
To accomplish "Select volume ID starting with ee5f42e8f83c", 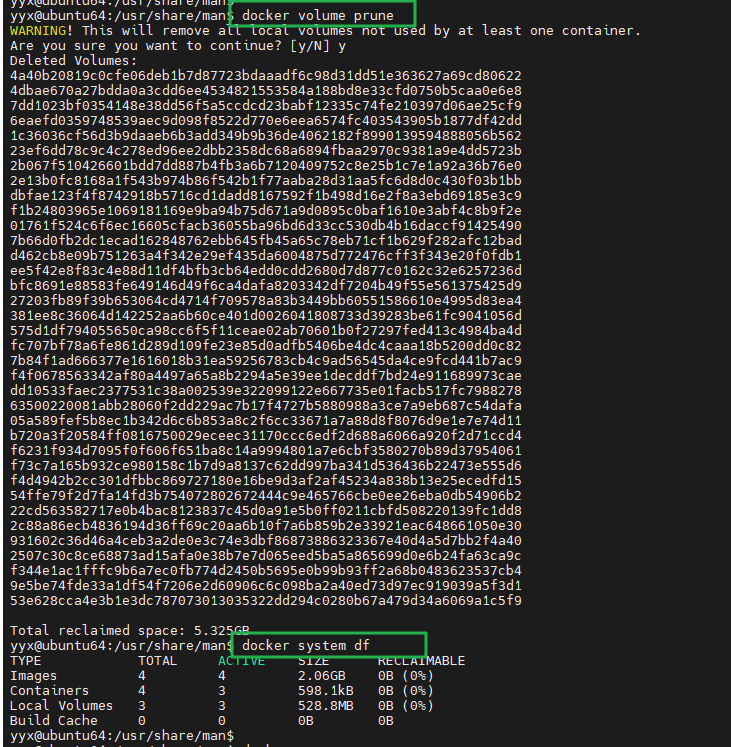I will (x=266, y=271).
